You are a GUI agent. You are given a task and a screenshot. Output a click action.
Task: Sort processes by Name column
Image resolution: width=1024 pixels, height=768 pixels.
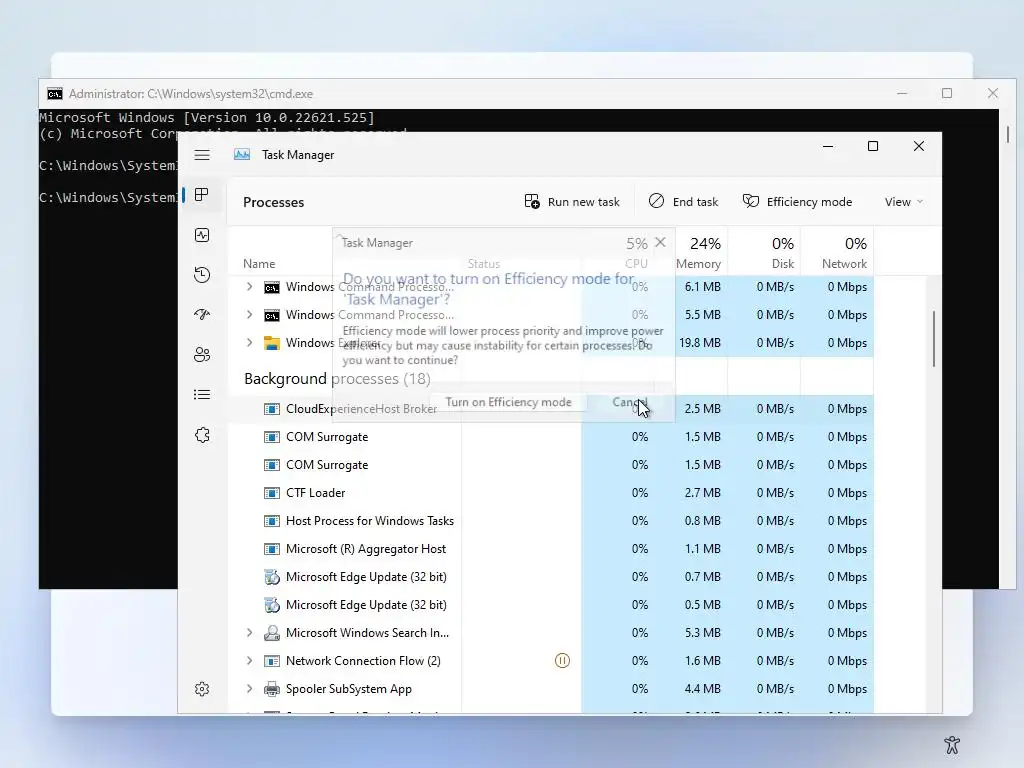[259, 264]
